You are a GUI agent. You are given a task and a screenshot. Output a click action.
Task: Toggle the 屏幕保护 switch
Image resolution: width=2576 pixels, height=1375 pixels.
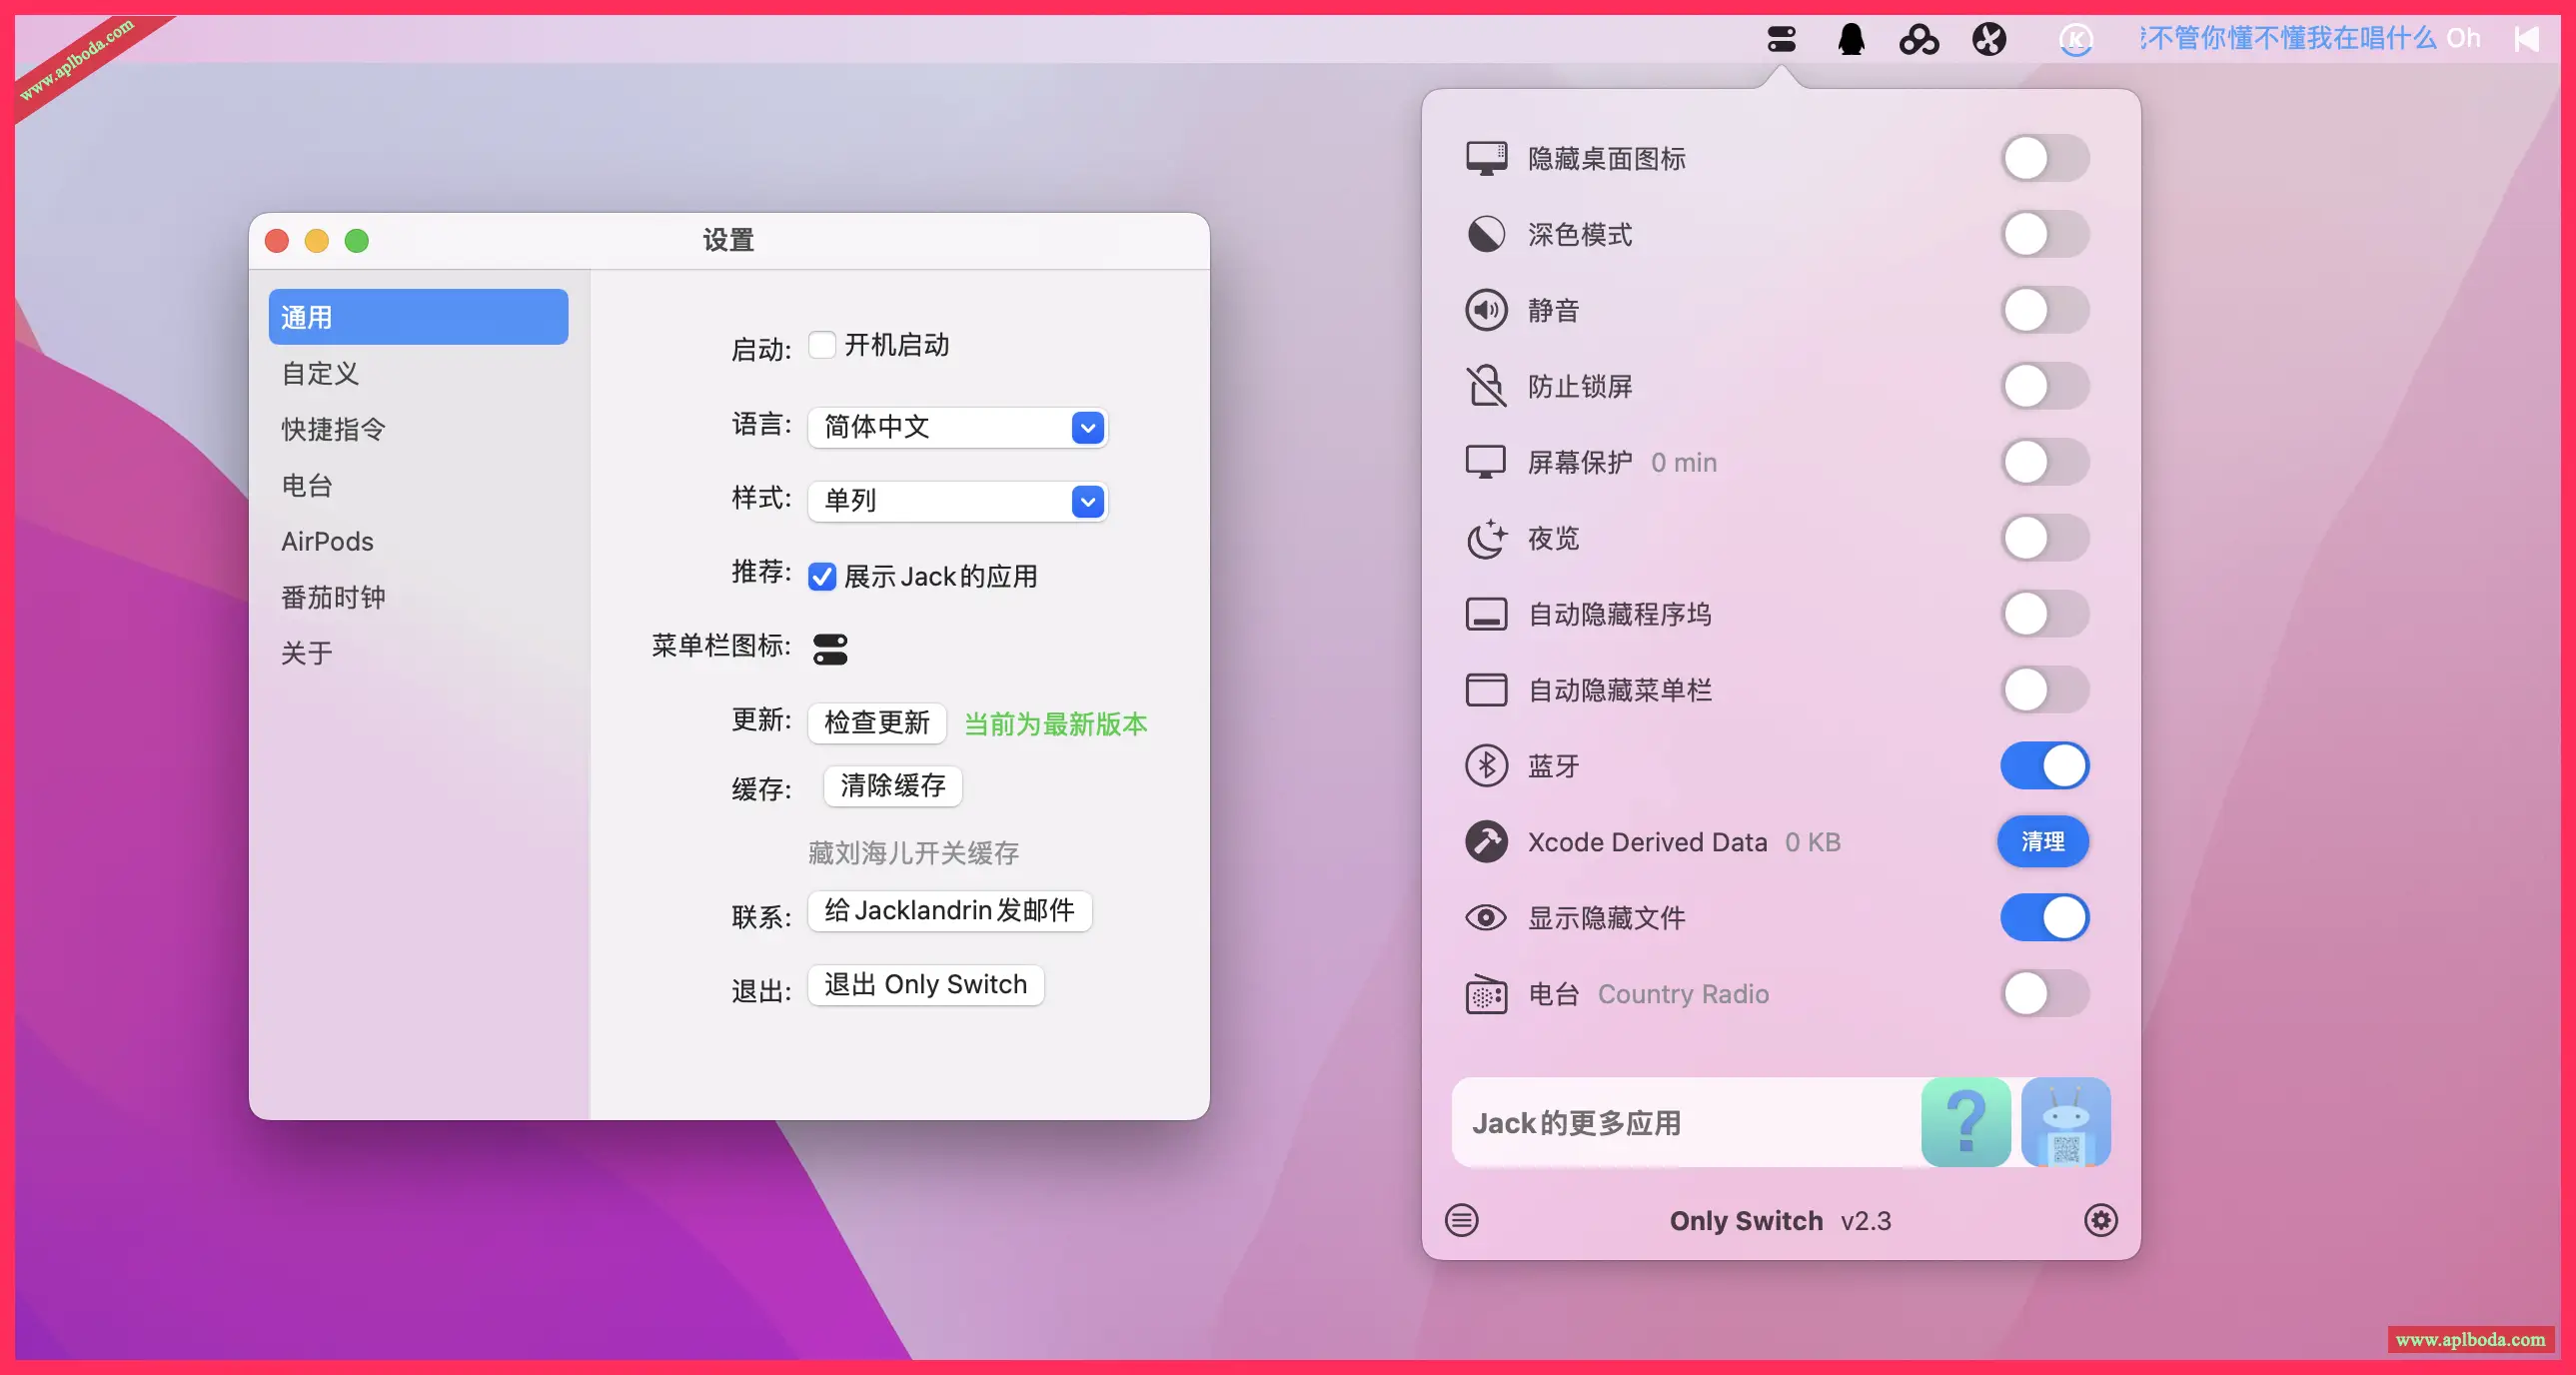pos(2045,462)
